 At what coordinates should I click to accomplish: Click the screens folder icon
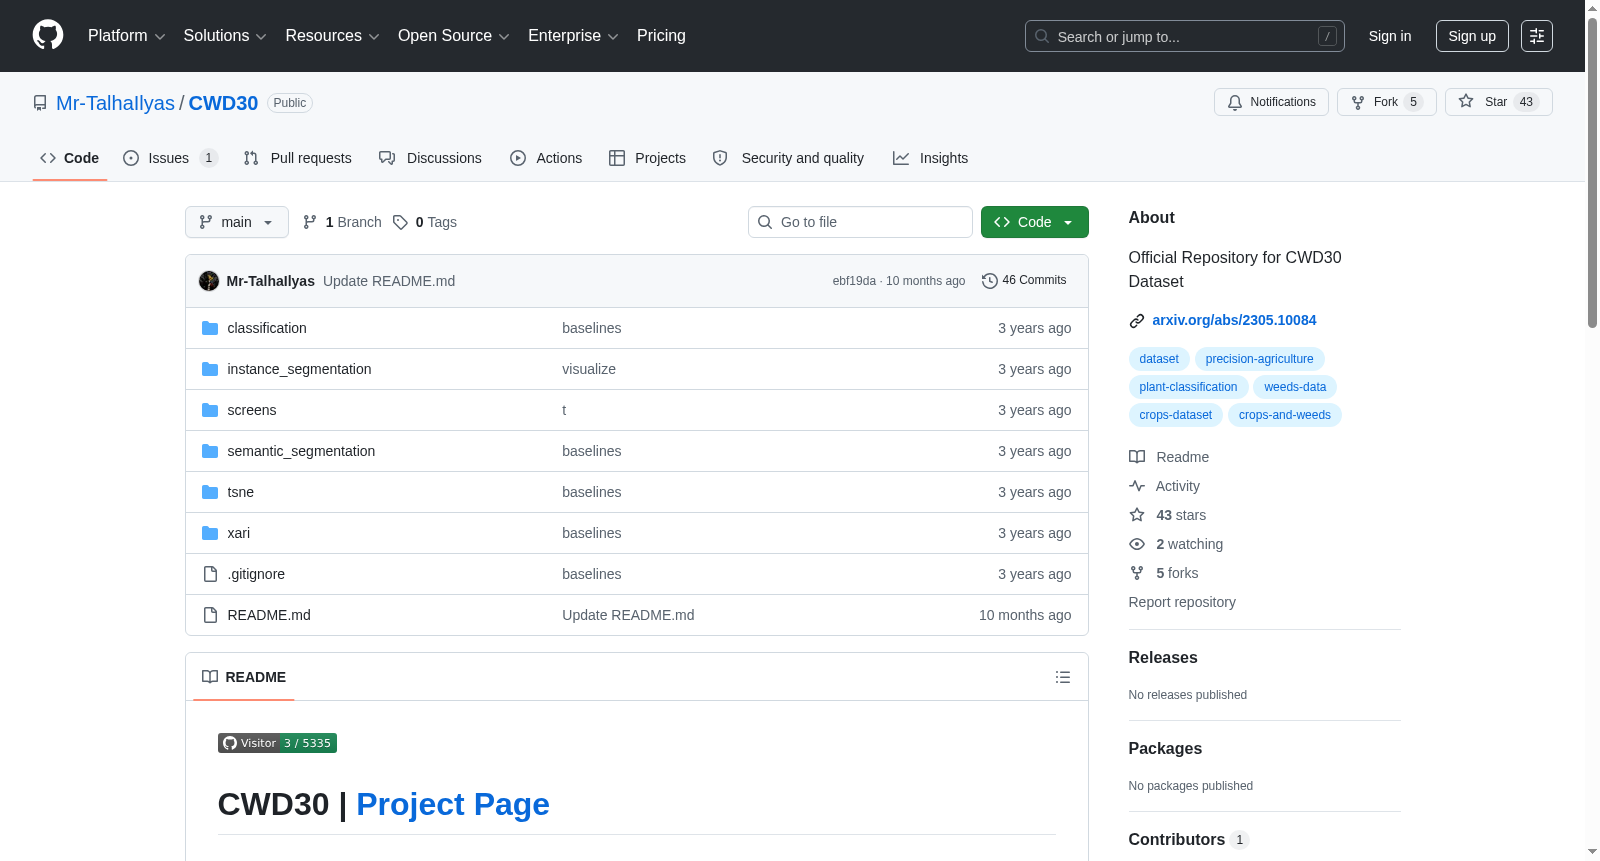coord(210,410)
